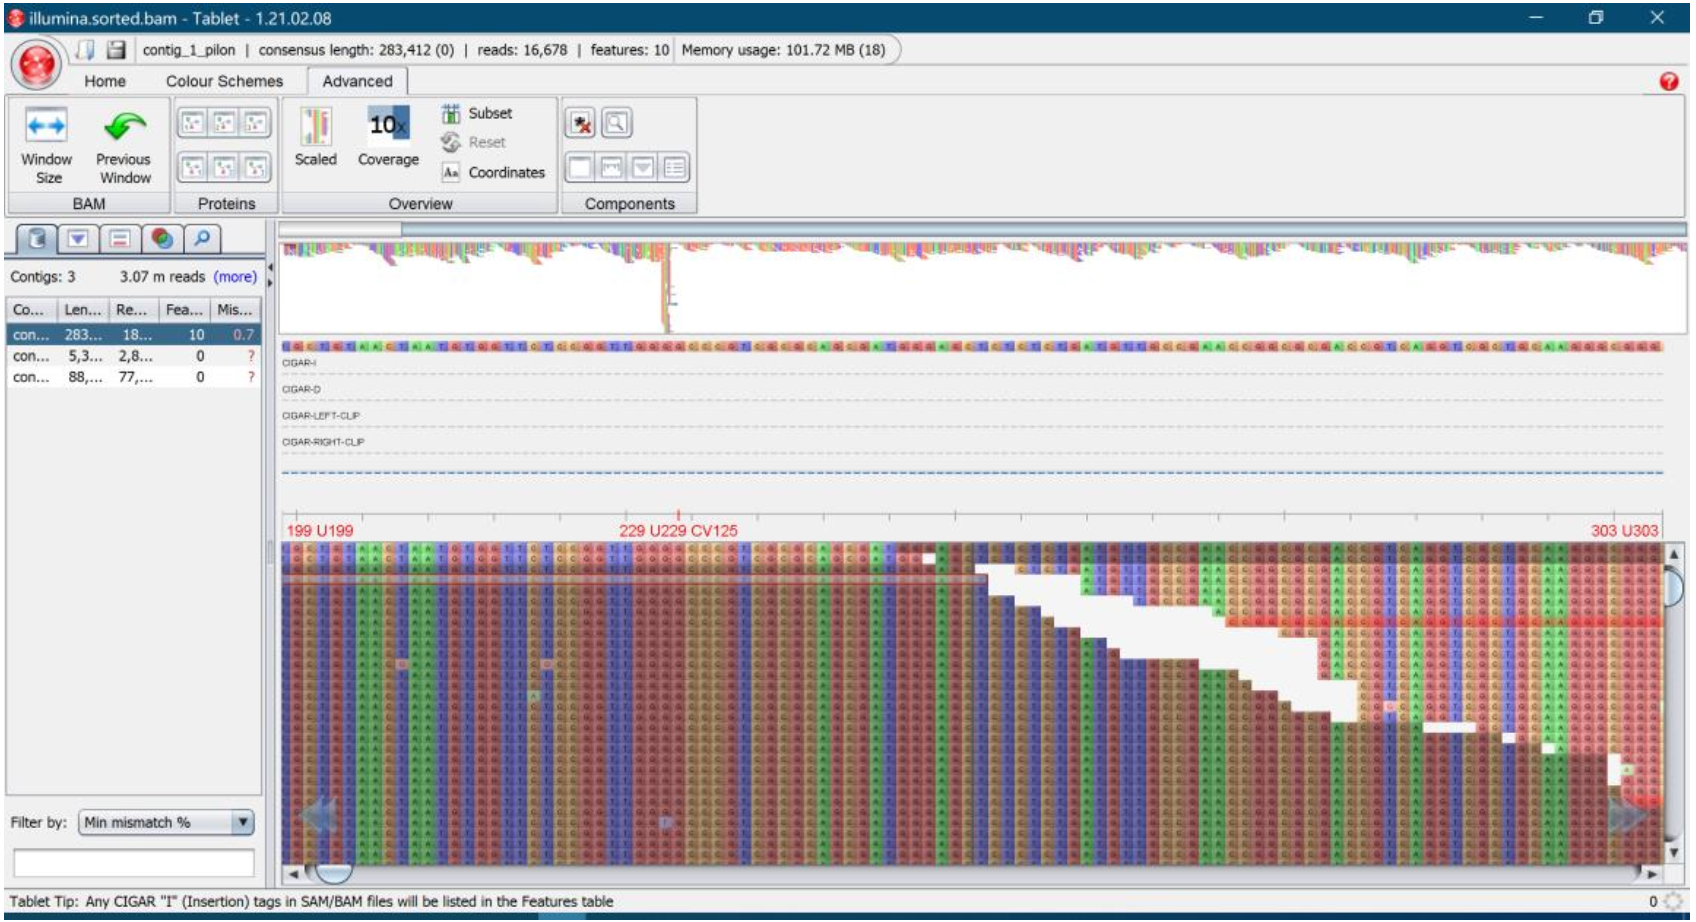Click the reads vertical scrollbar up arrow
The width and height of the screenshot is (1696, 922).
(x=1674, y=554)
